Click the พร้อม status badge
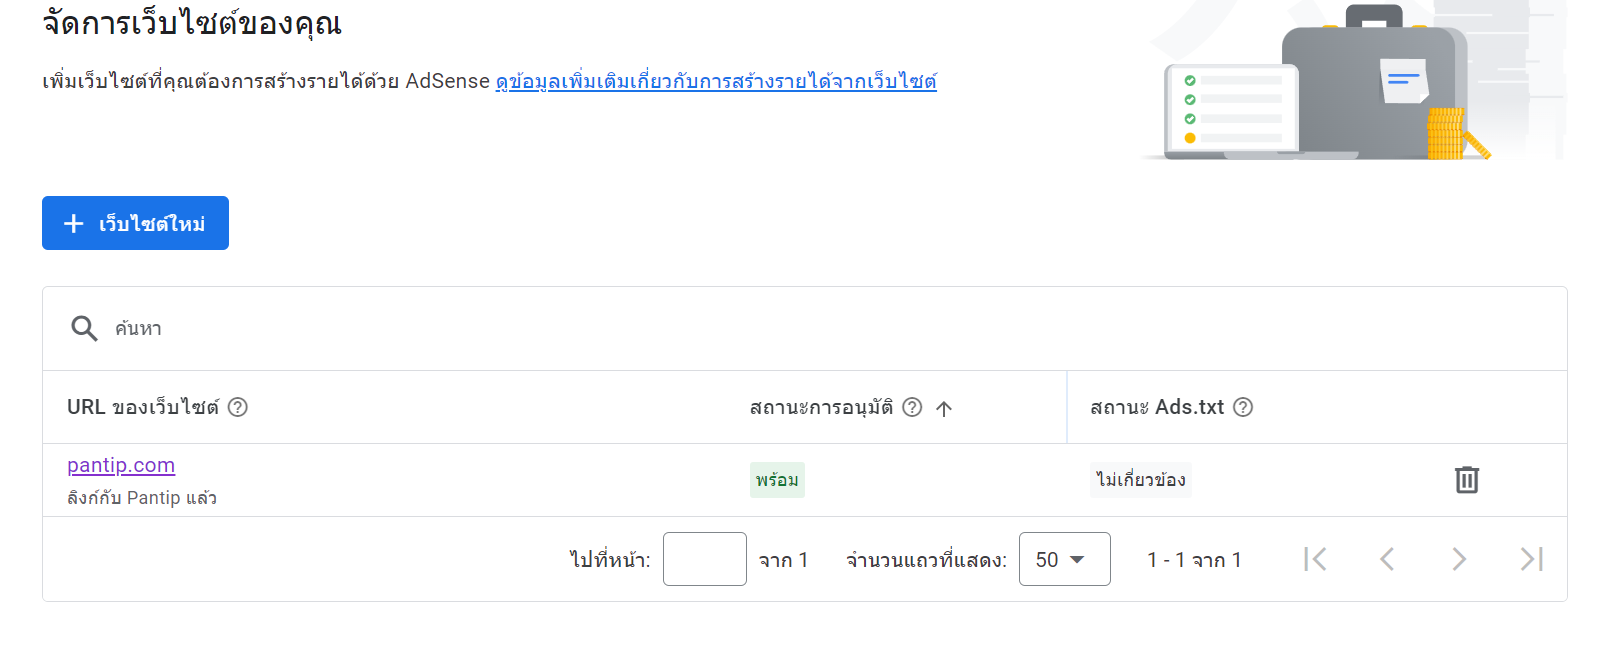Viewport: 1623px width, 670px height. pos(777,480)
